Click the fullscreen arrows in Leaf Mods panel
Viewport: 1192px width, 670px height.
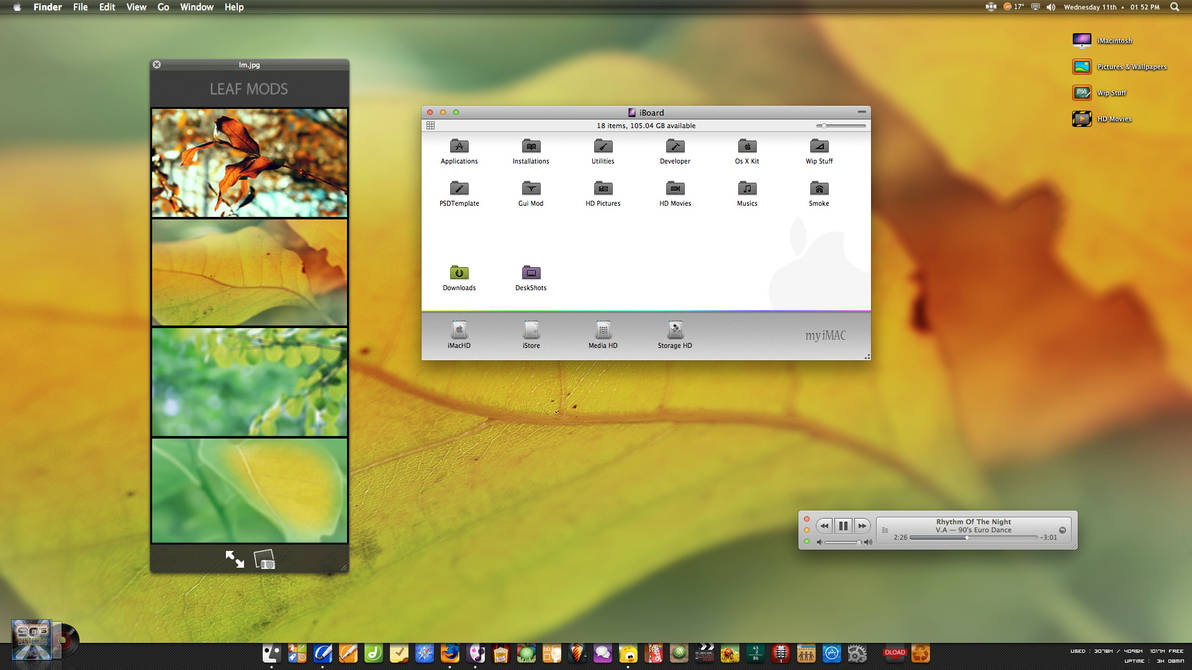pos(234,559)
